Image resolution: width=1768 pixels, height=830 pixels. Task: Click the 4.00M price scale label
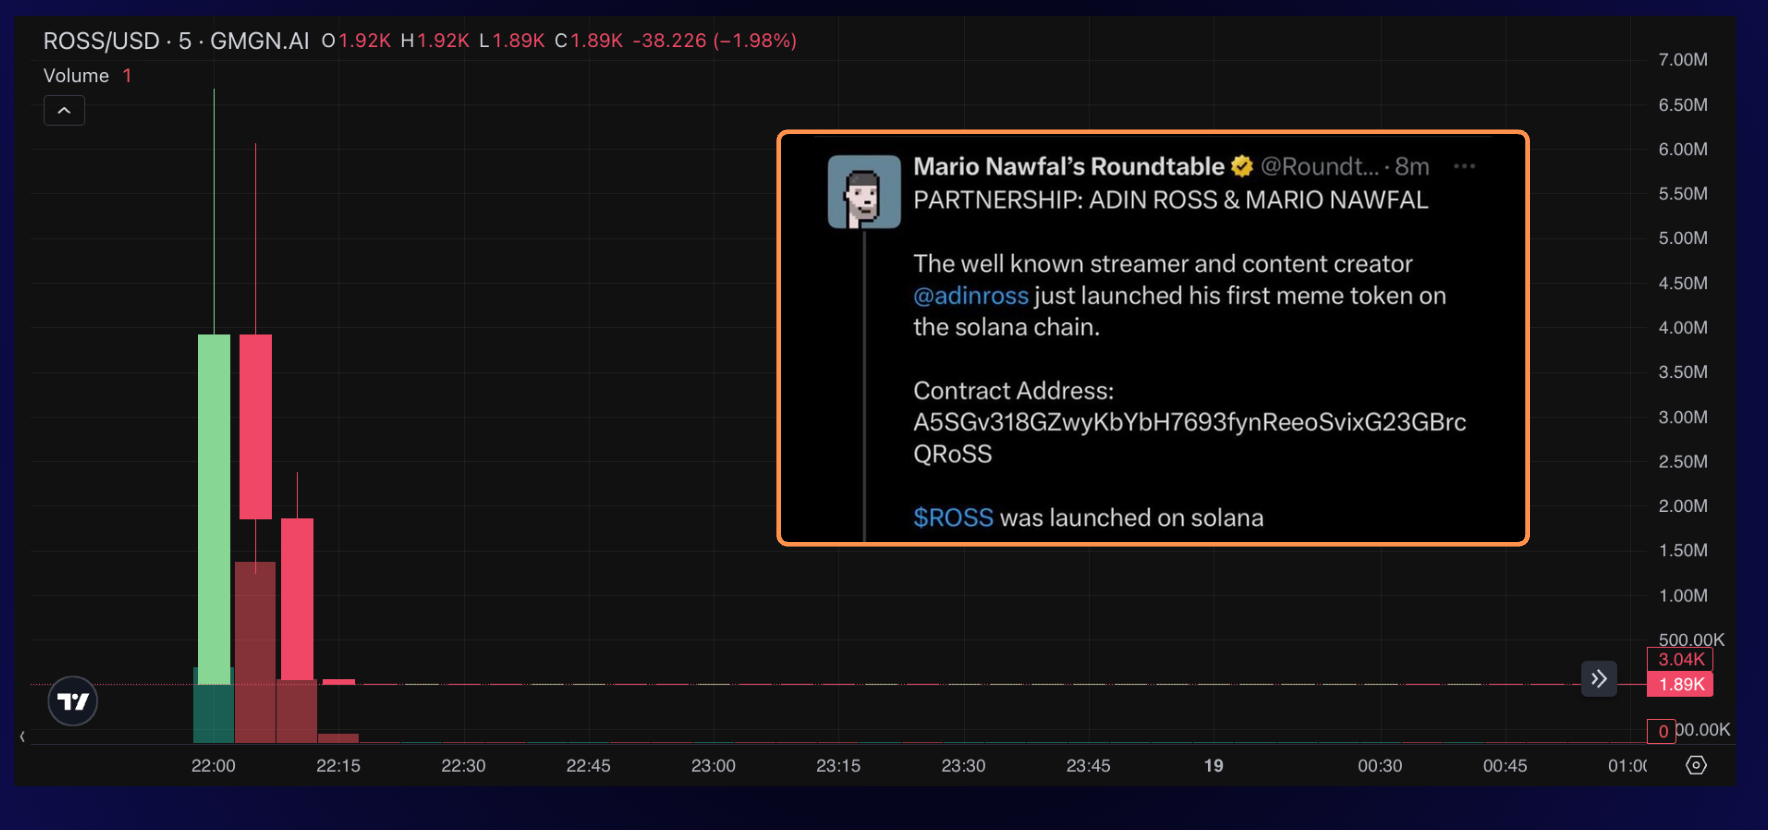point(1683,328)
